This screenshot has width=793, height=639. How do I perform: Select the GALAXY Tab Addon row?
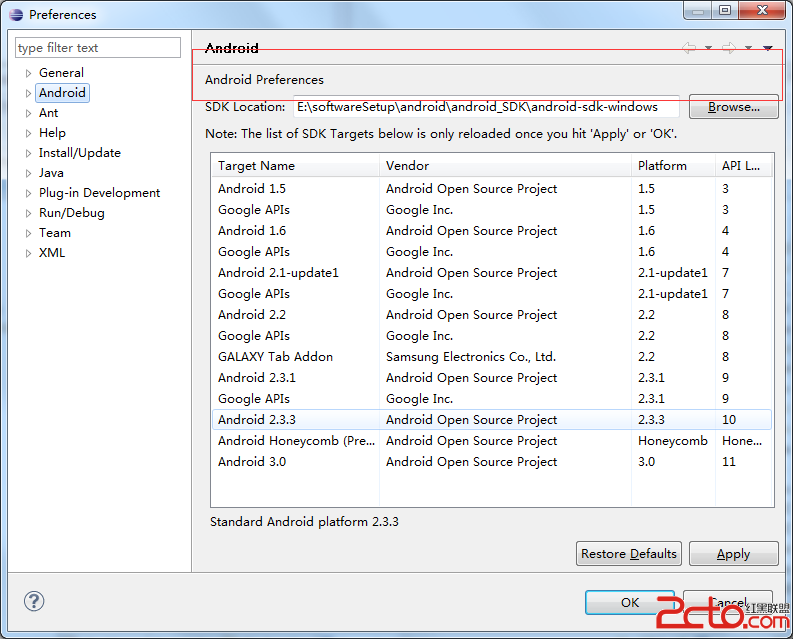pyautogui.click(x=492, y=357)
